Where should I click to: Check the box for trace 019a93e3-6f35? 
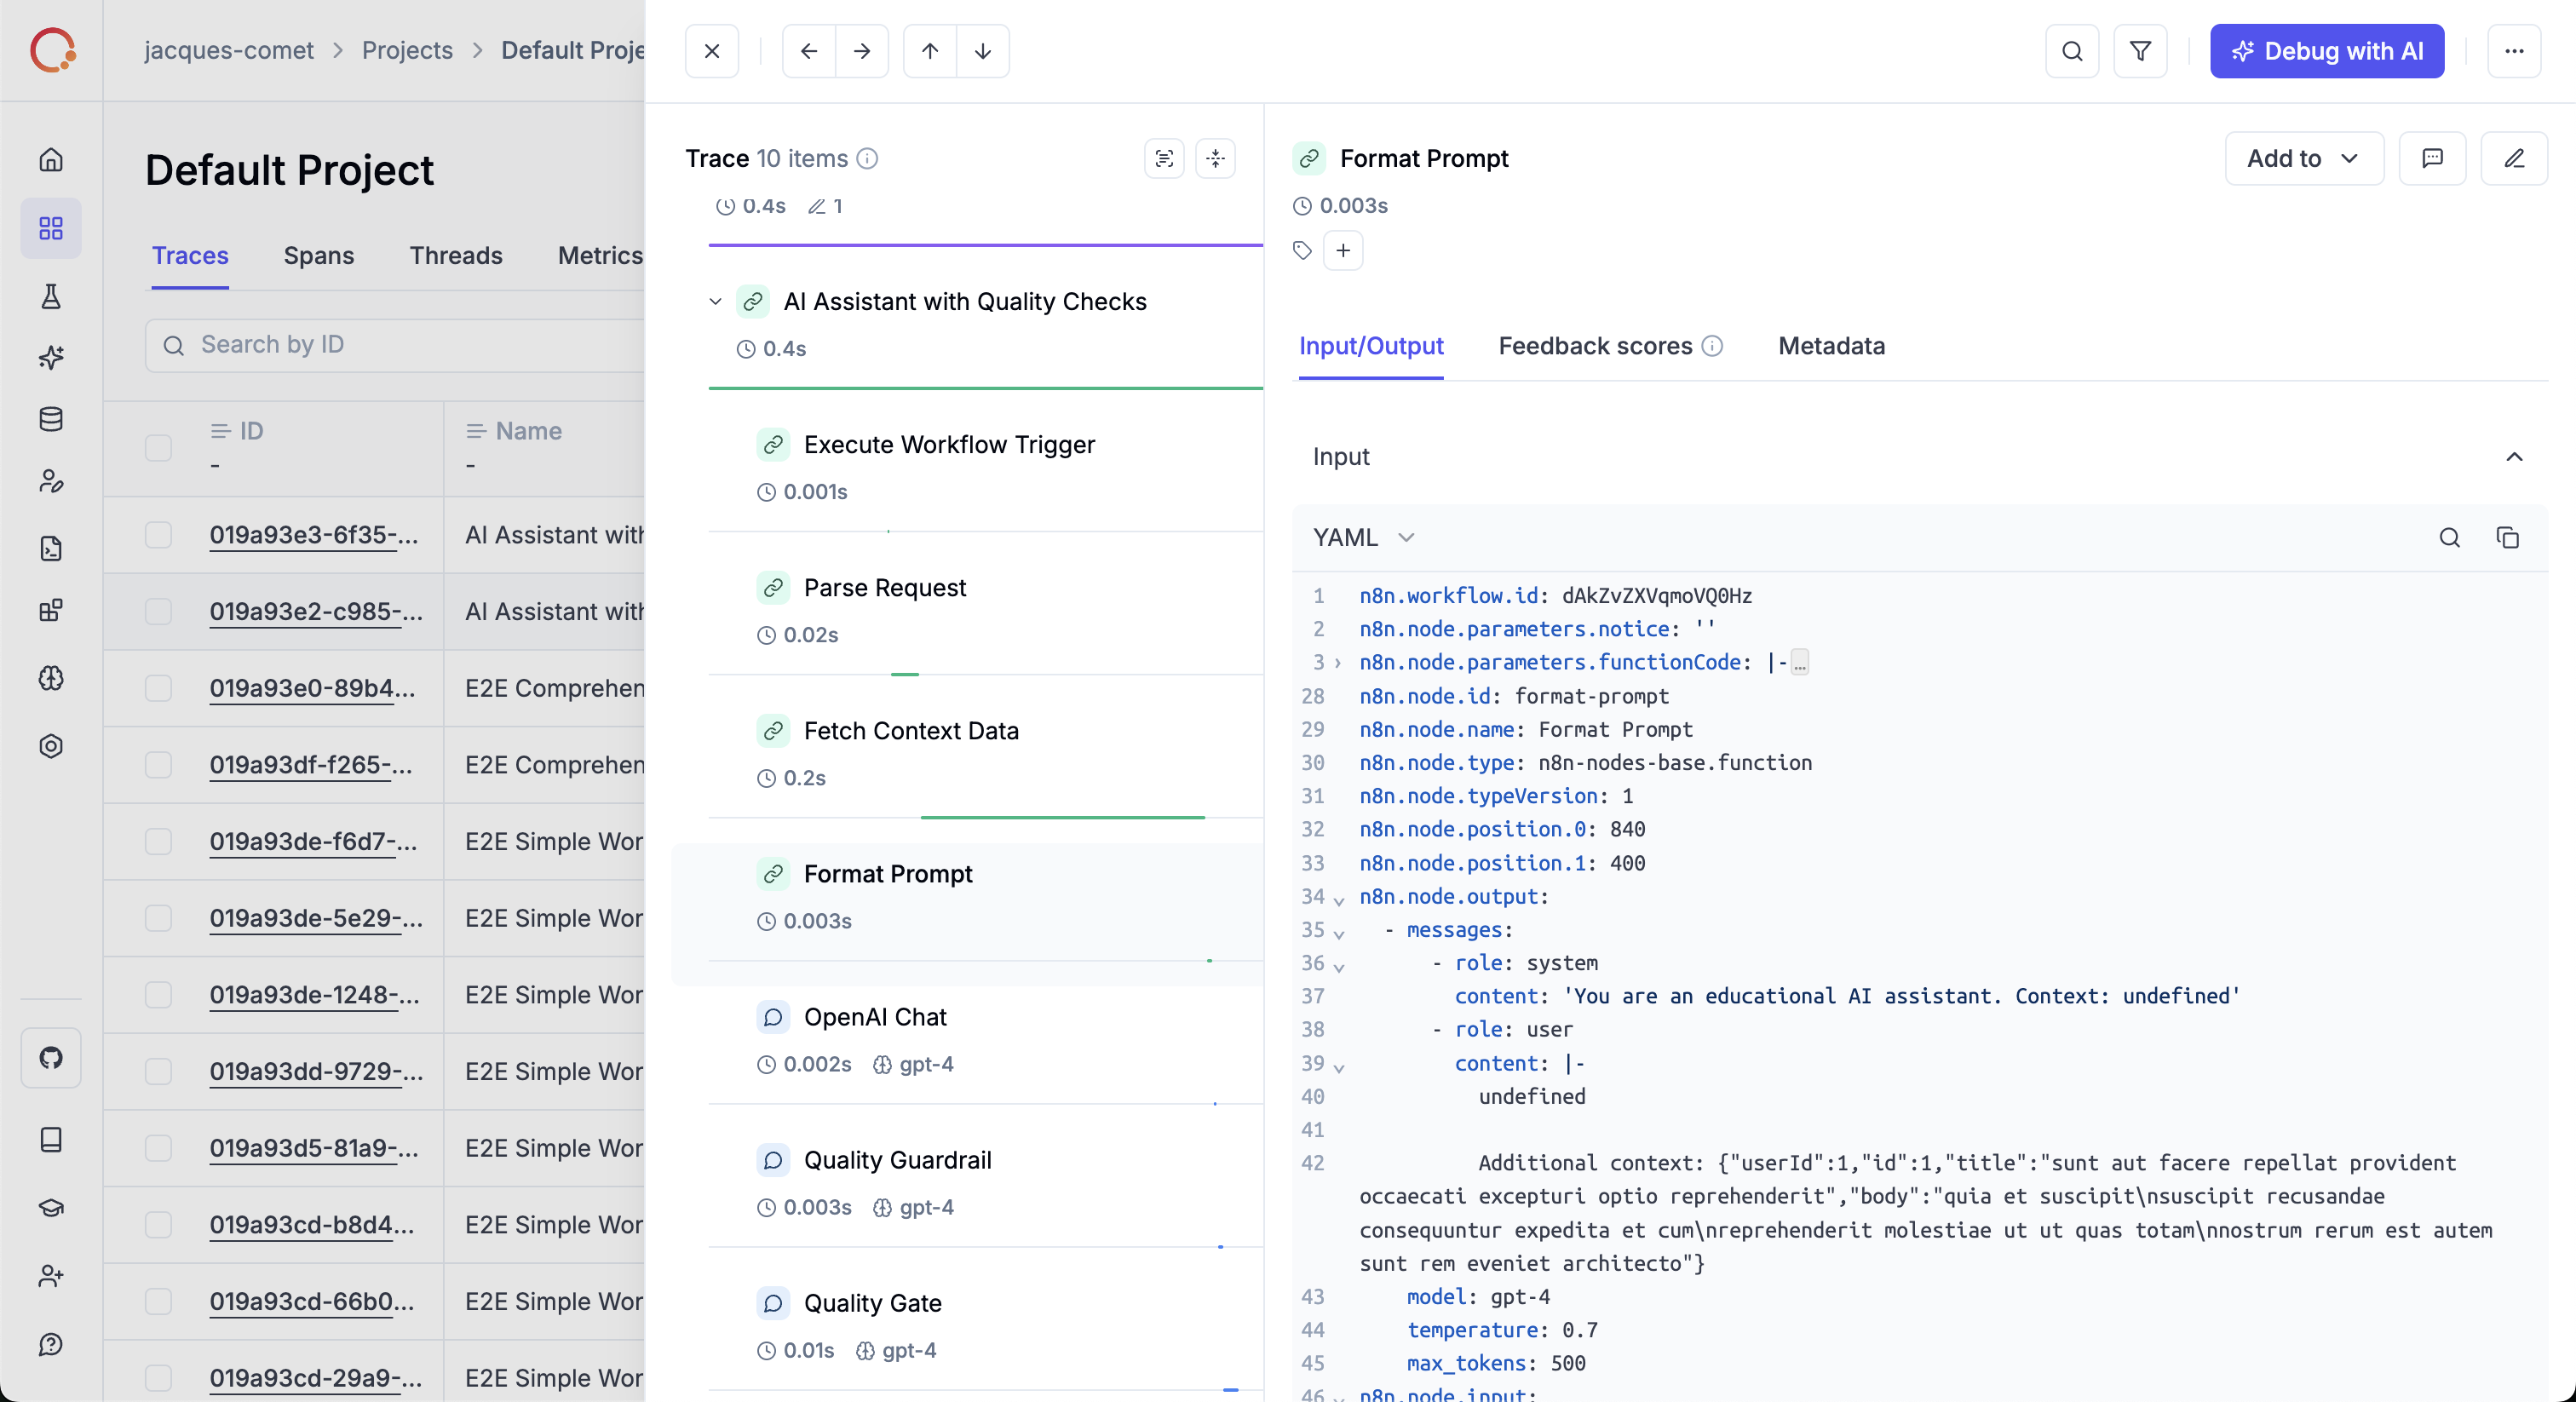coord(158,535)
